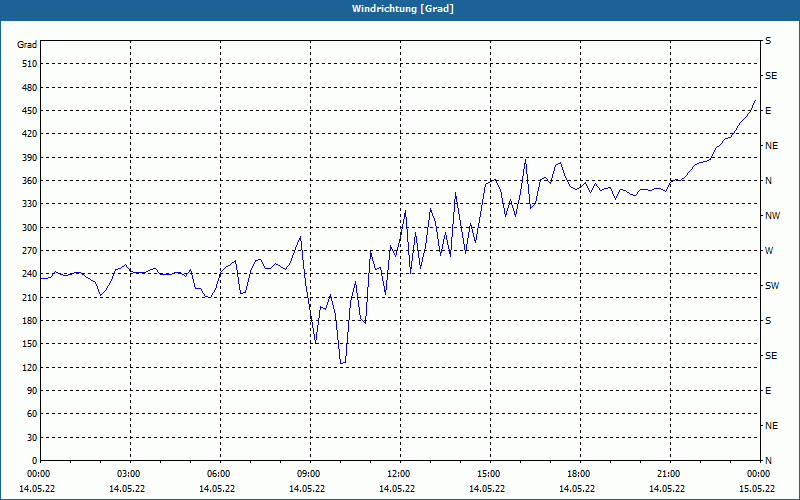Screen dimensions: 800x500
Task: Pick the '120' degree axis label
Action: (x=30, y=367)
